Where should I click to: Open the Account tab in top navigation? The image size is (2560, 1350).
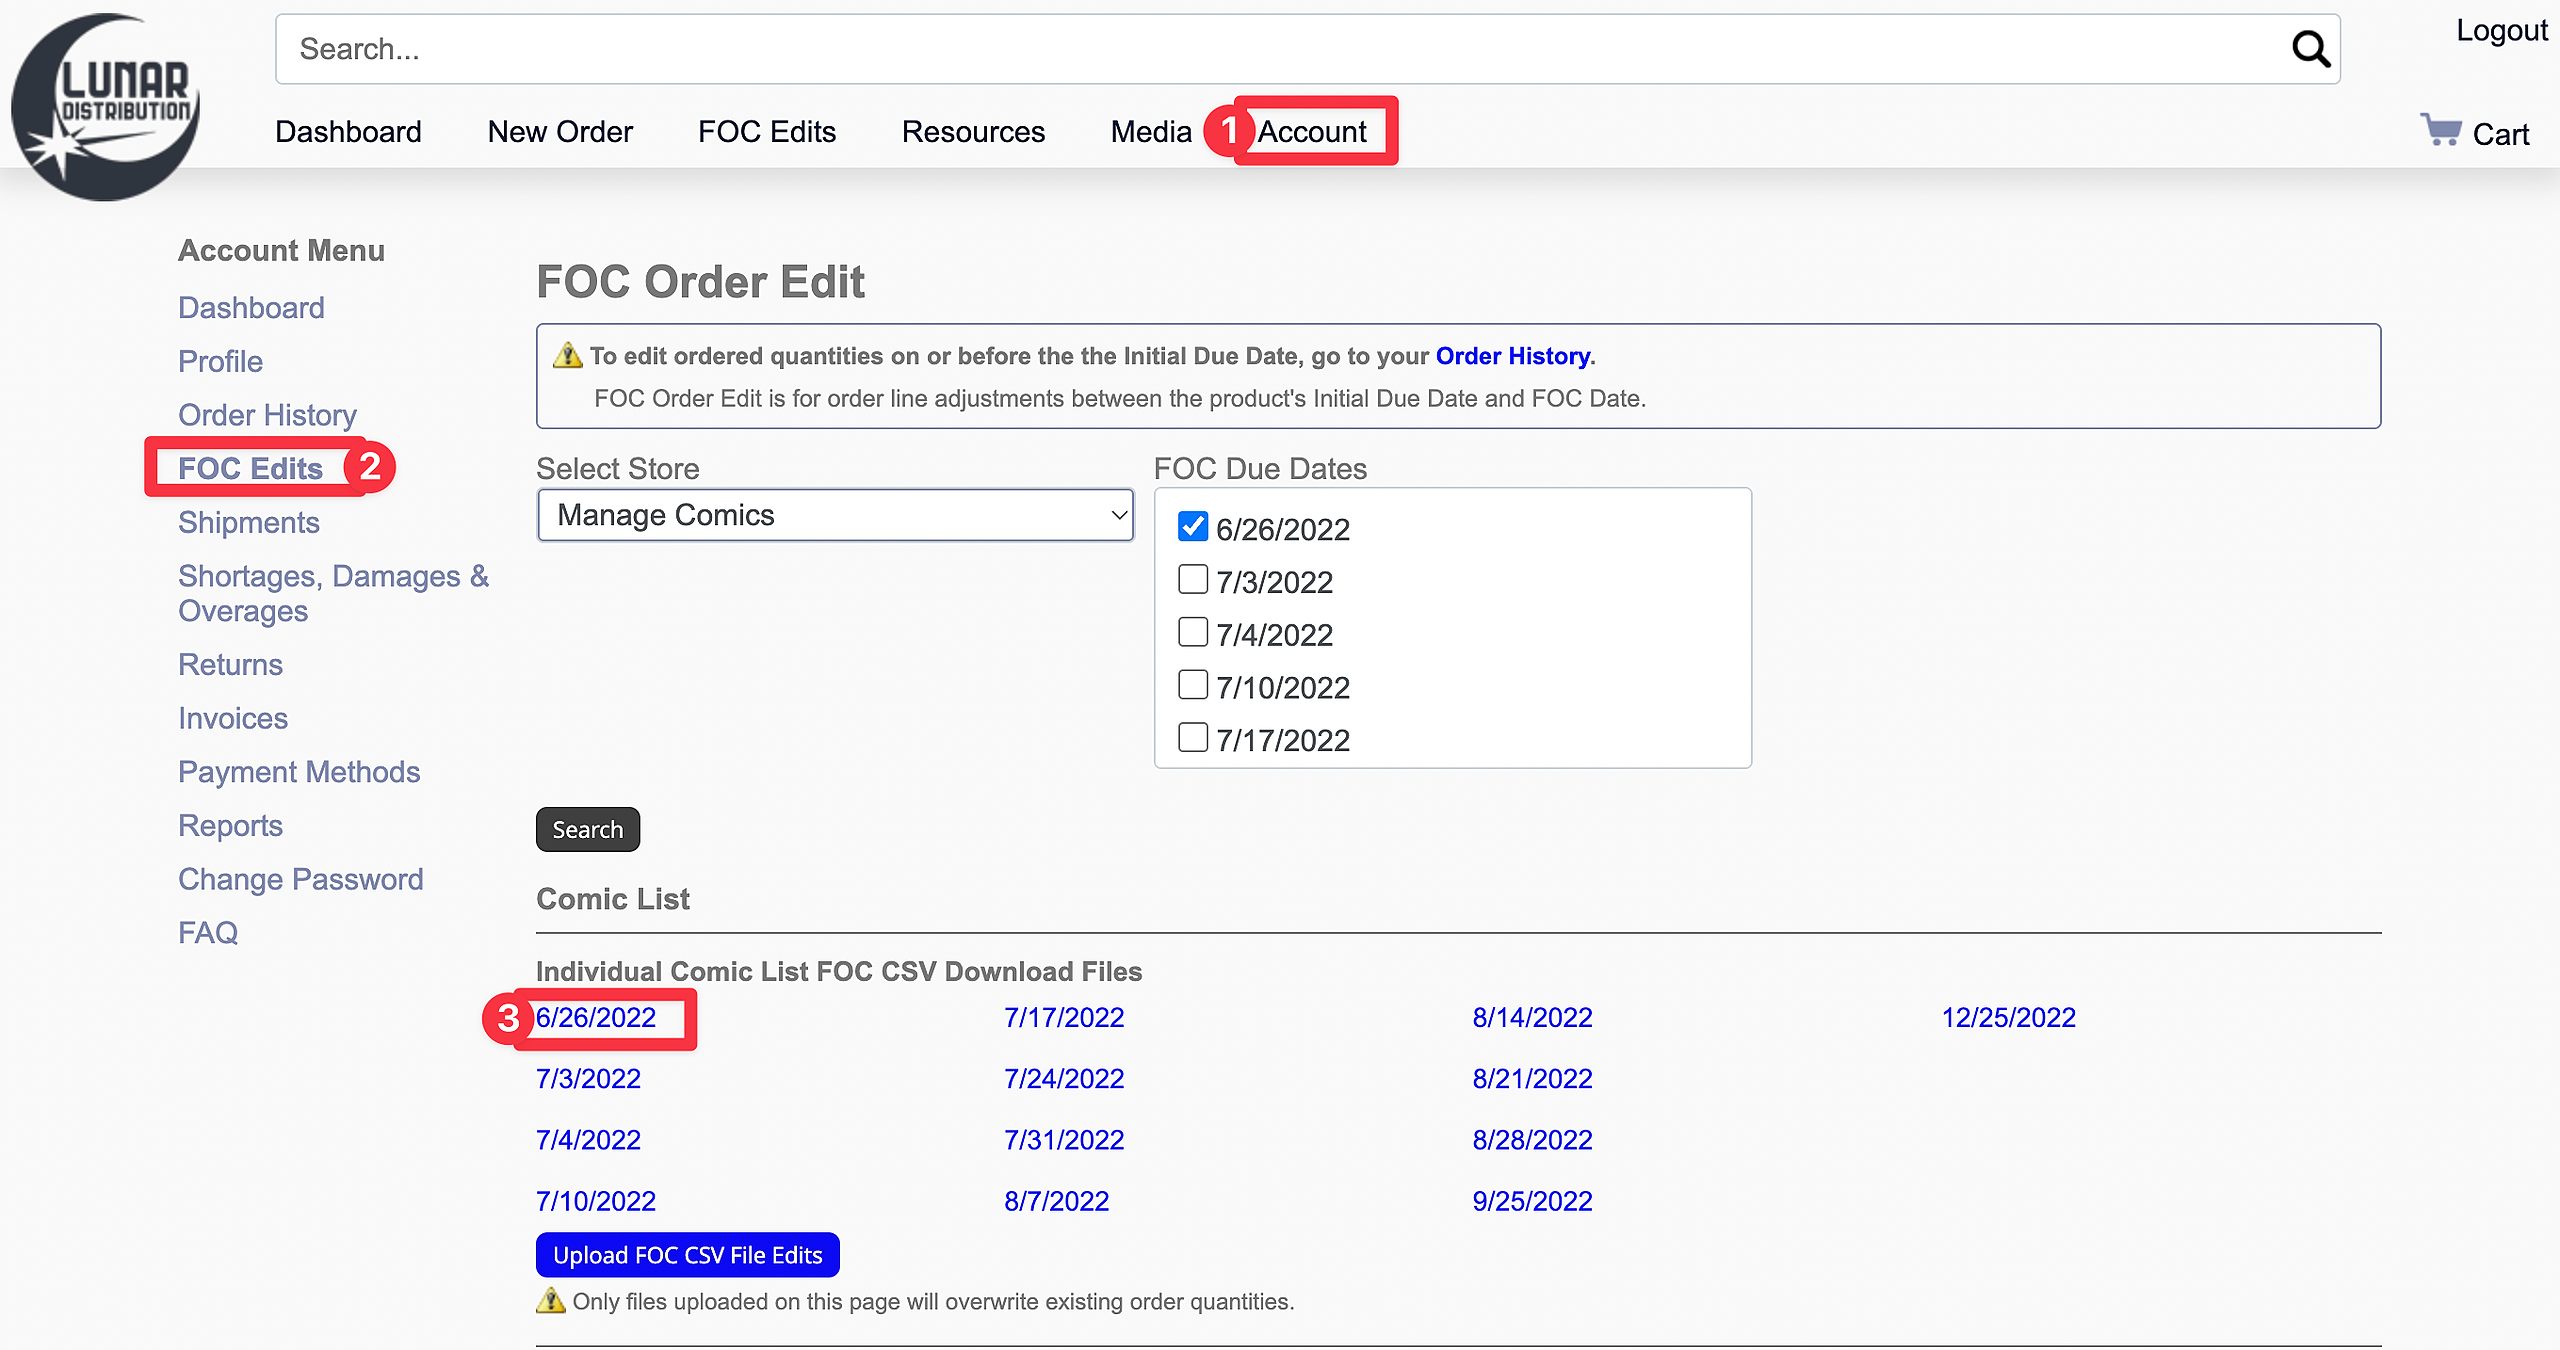coord(1311,132)
